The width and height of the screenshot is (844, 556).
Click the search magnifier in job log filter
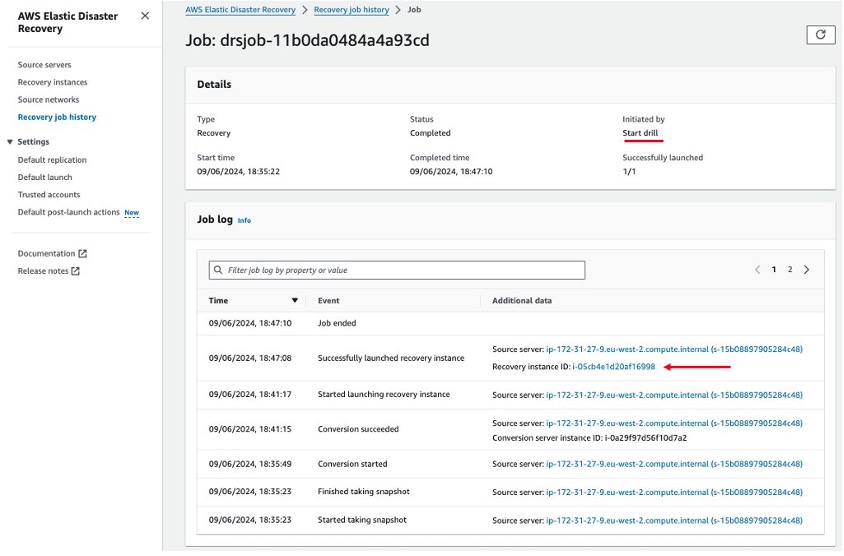pos(218,270)
